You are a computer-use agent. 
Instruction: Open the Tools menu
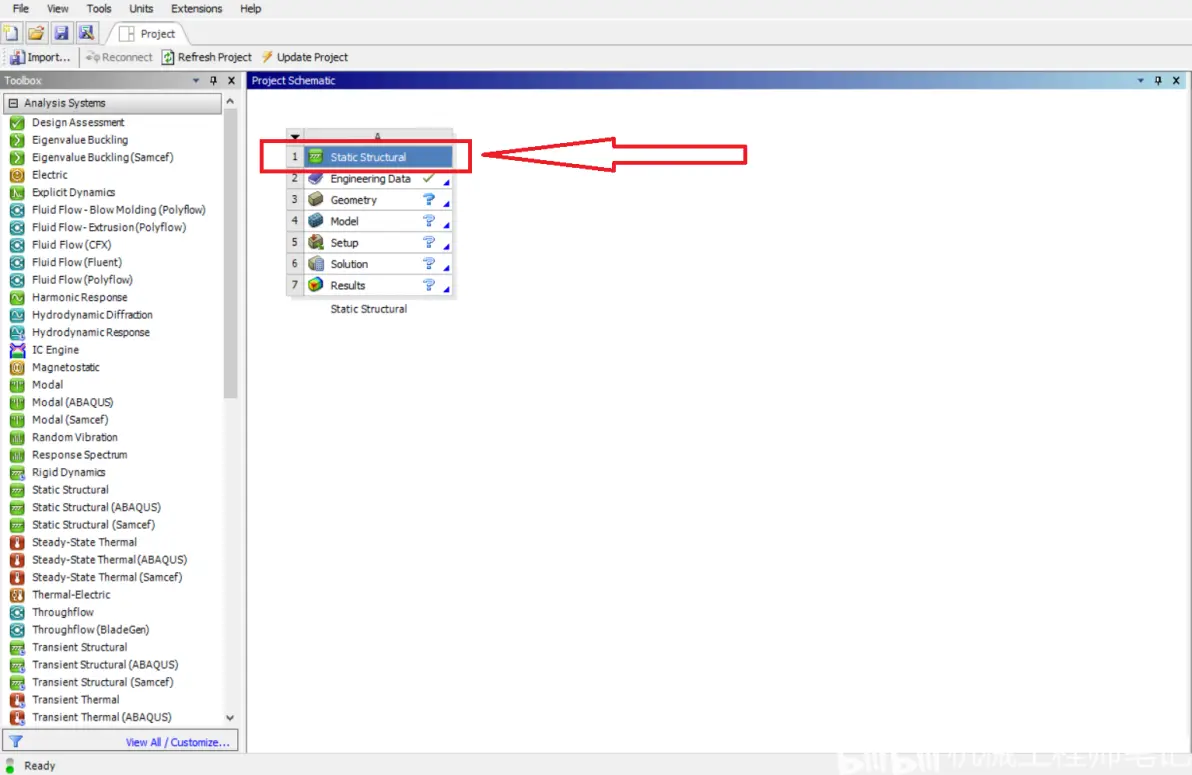click(x=99, y=8)
